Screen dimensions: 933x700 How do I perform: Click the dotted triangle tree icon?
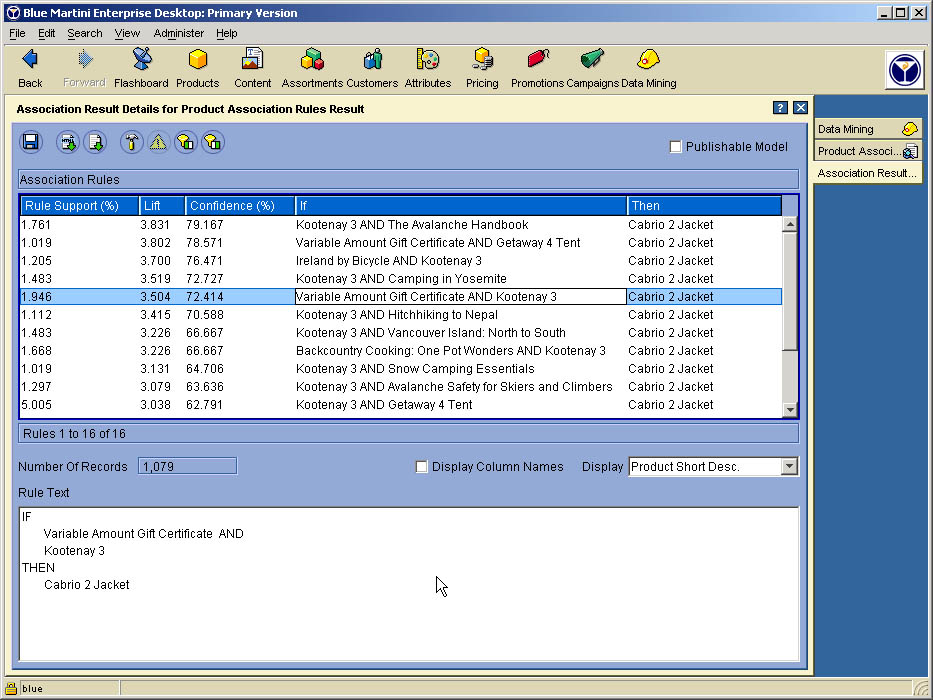[158, 142]
